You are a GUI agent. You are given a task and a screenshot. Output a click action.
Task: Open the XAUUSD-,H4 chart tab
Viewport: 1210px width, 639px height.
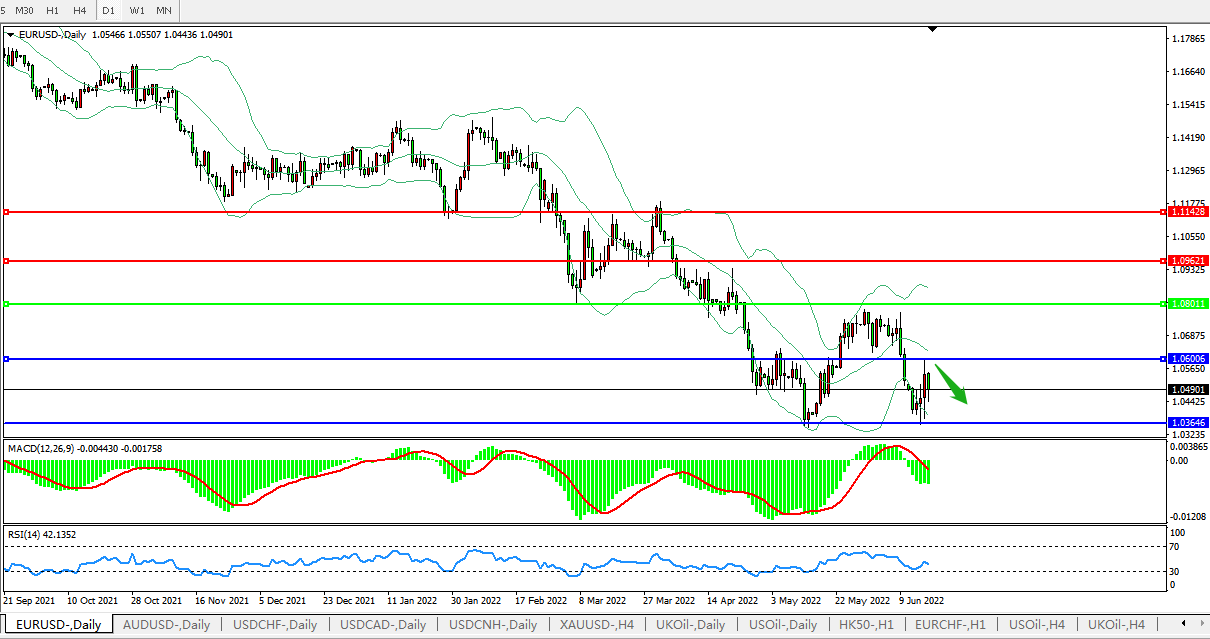click(x=597, y=625)
